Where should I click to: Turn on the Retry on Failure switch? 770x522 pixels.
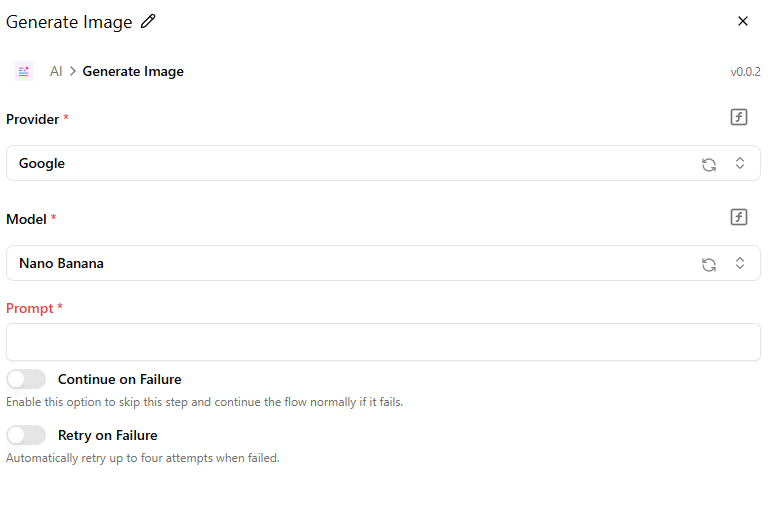26,435
